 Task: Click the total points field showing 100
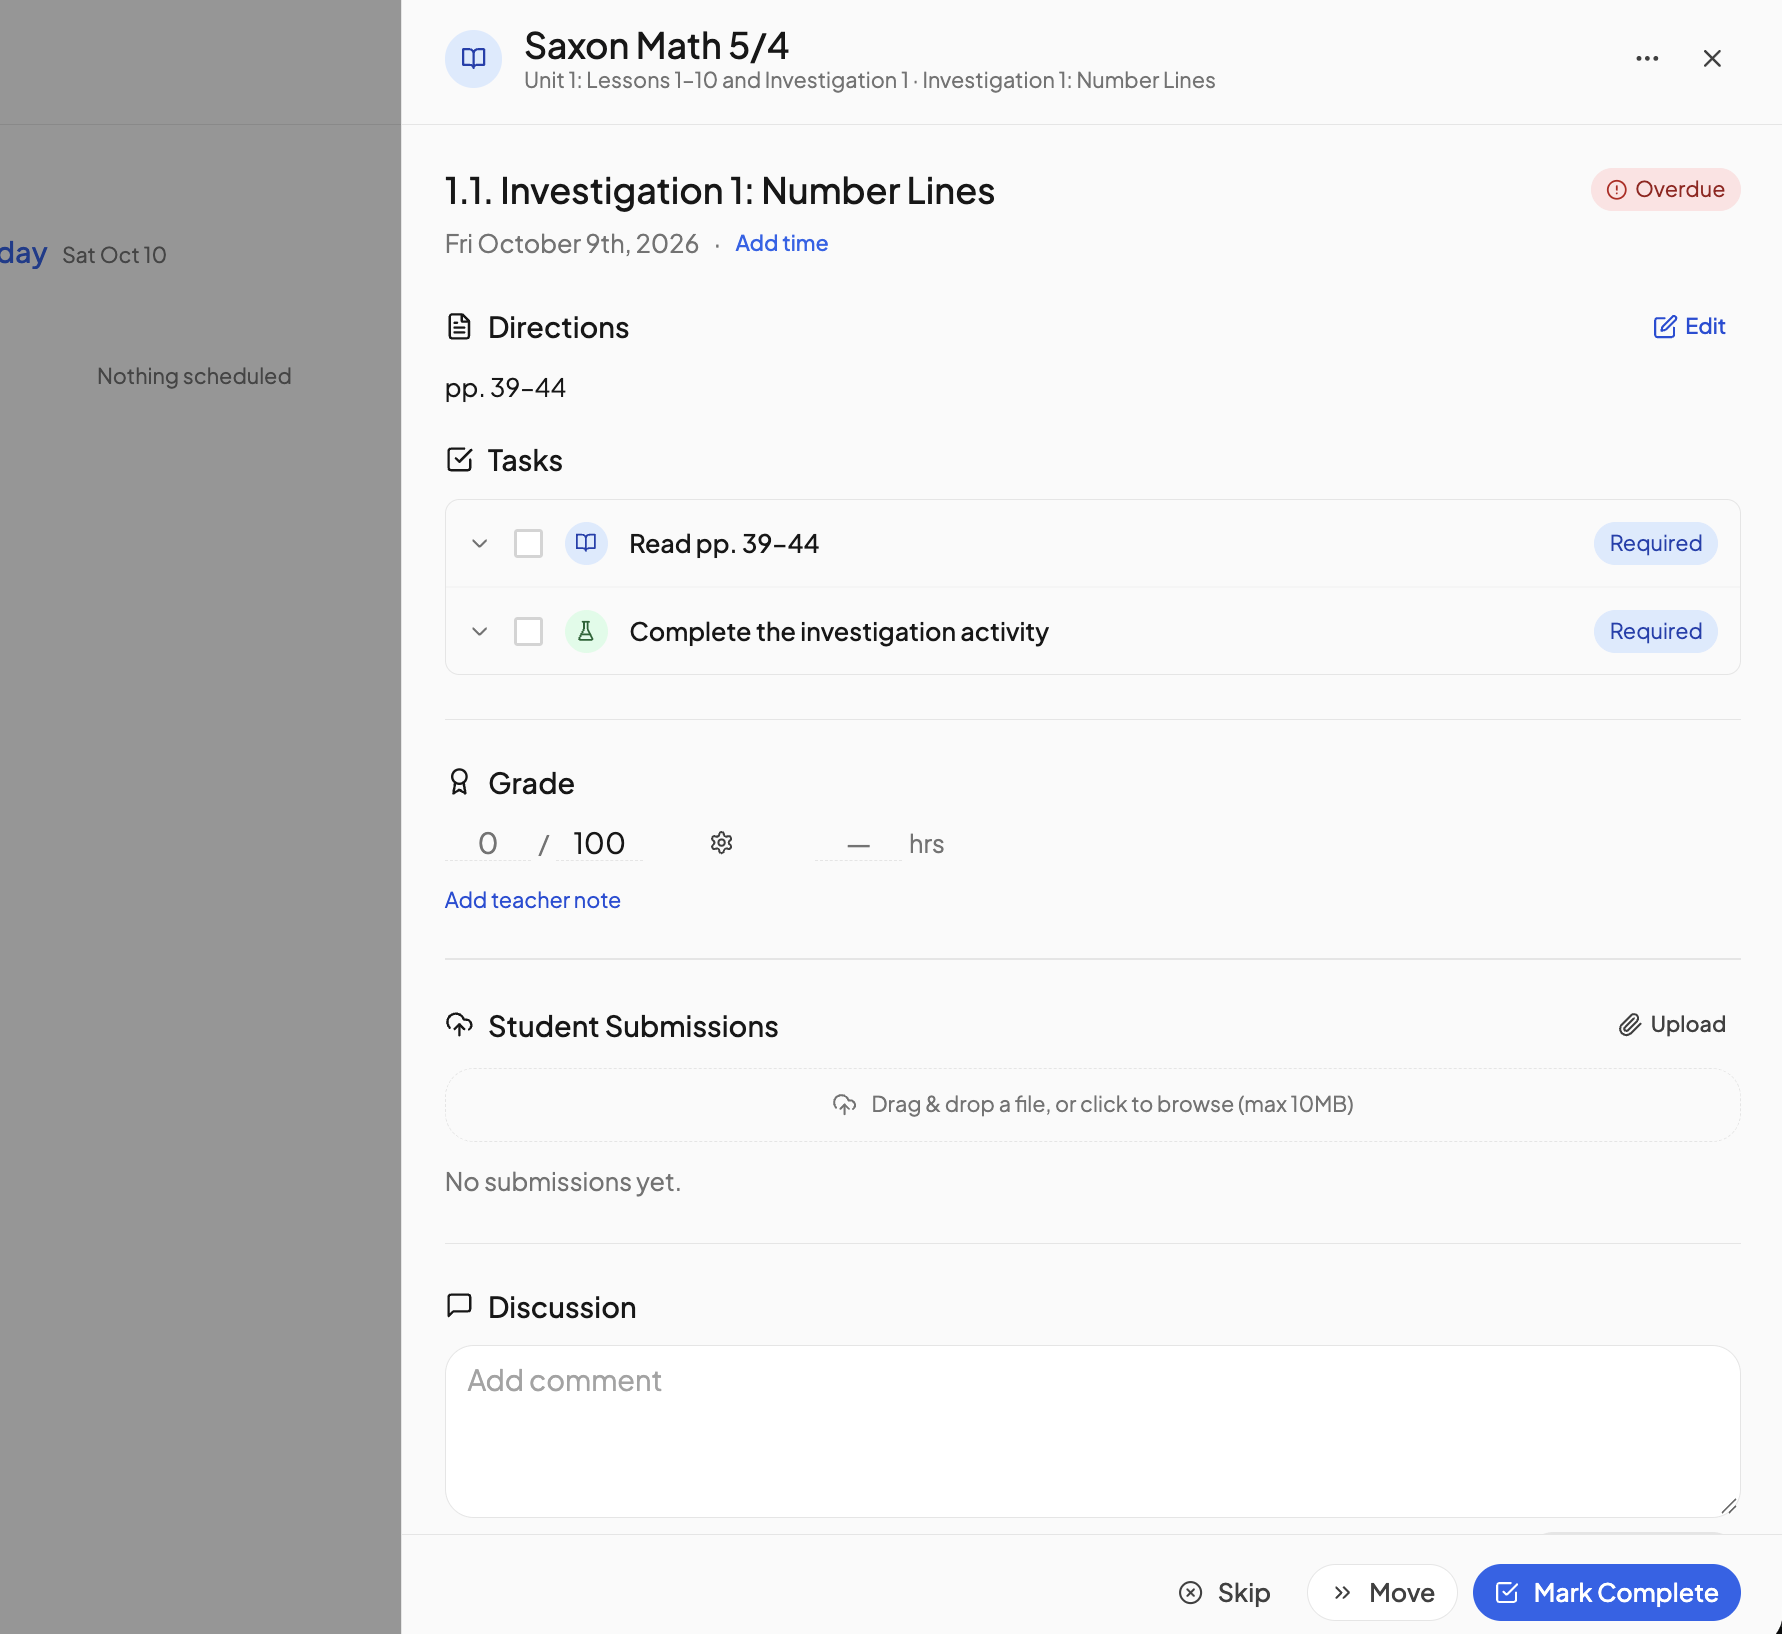click(x=599, y=843)
